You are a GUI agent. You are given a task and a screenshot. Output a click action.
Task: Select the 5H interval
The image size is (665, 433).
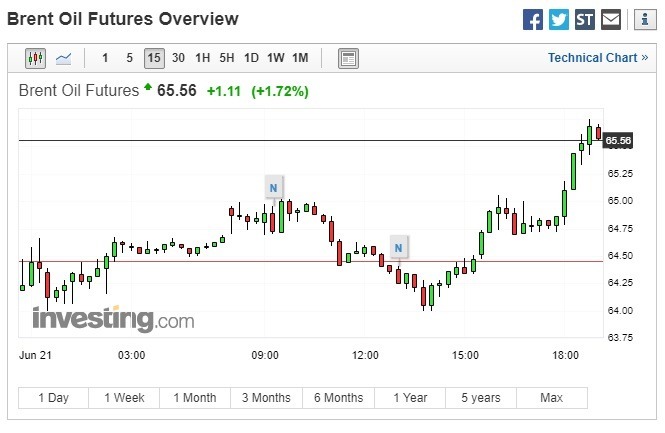pos(227,58)
